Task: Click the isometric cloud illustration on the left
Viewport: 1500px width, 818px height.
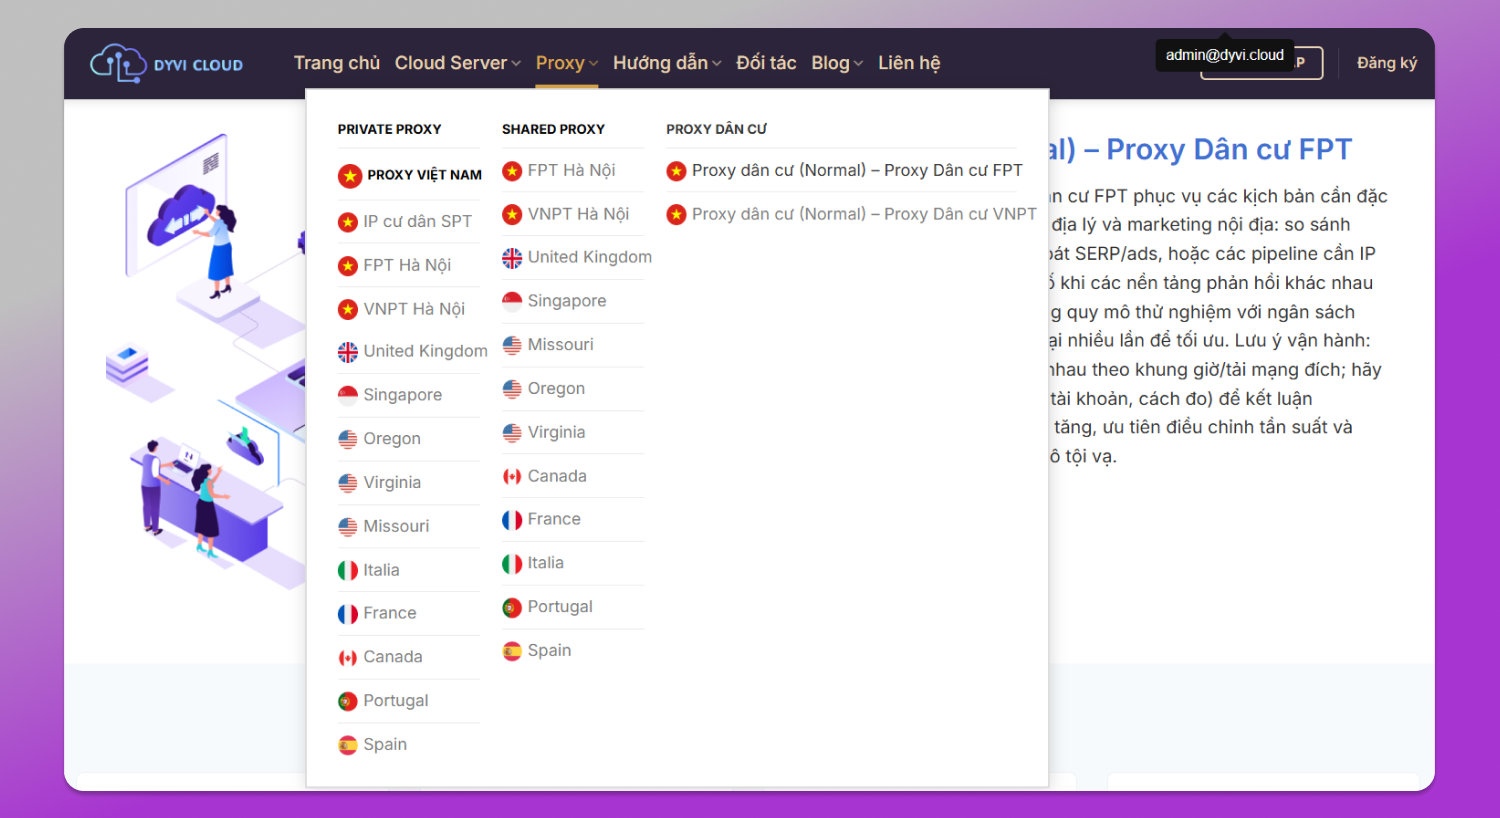Action: [205, 360]
